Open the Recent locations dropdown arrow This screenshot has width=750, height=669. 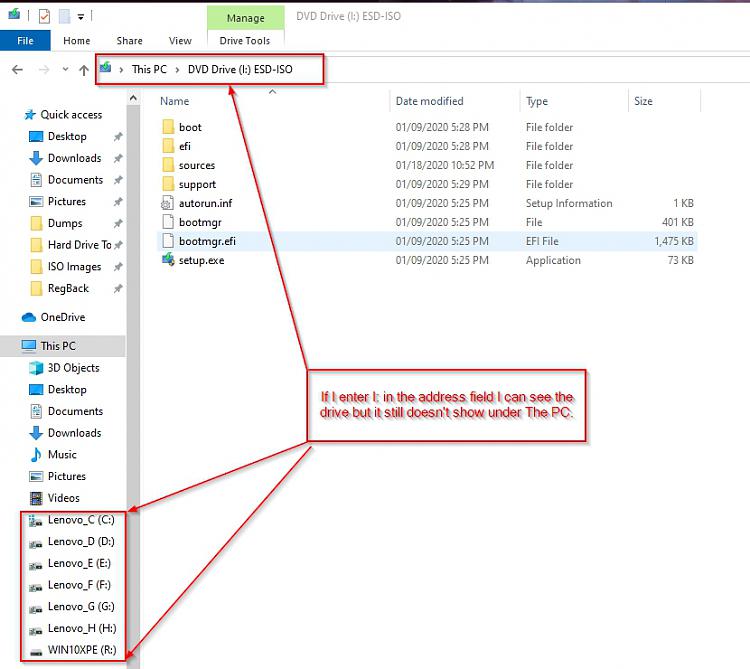tap(65, 69)
